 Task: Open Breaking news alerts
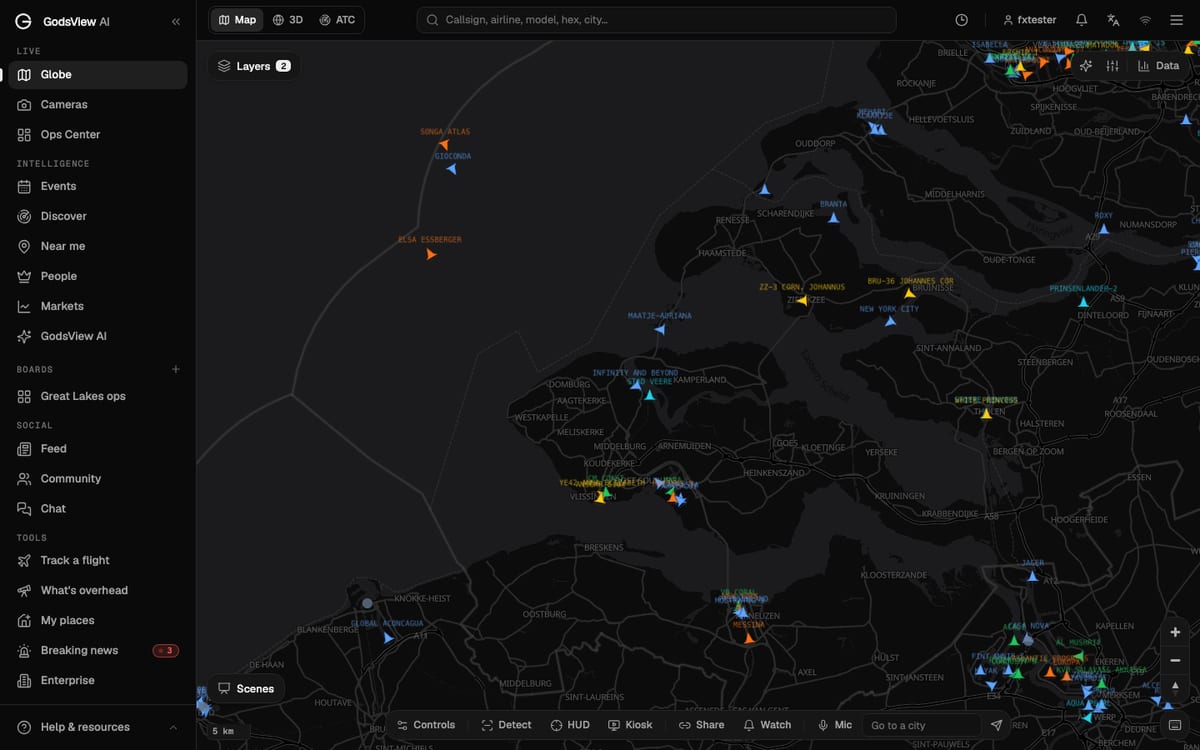(x=98, y=650)
